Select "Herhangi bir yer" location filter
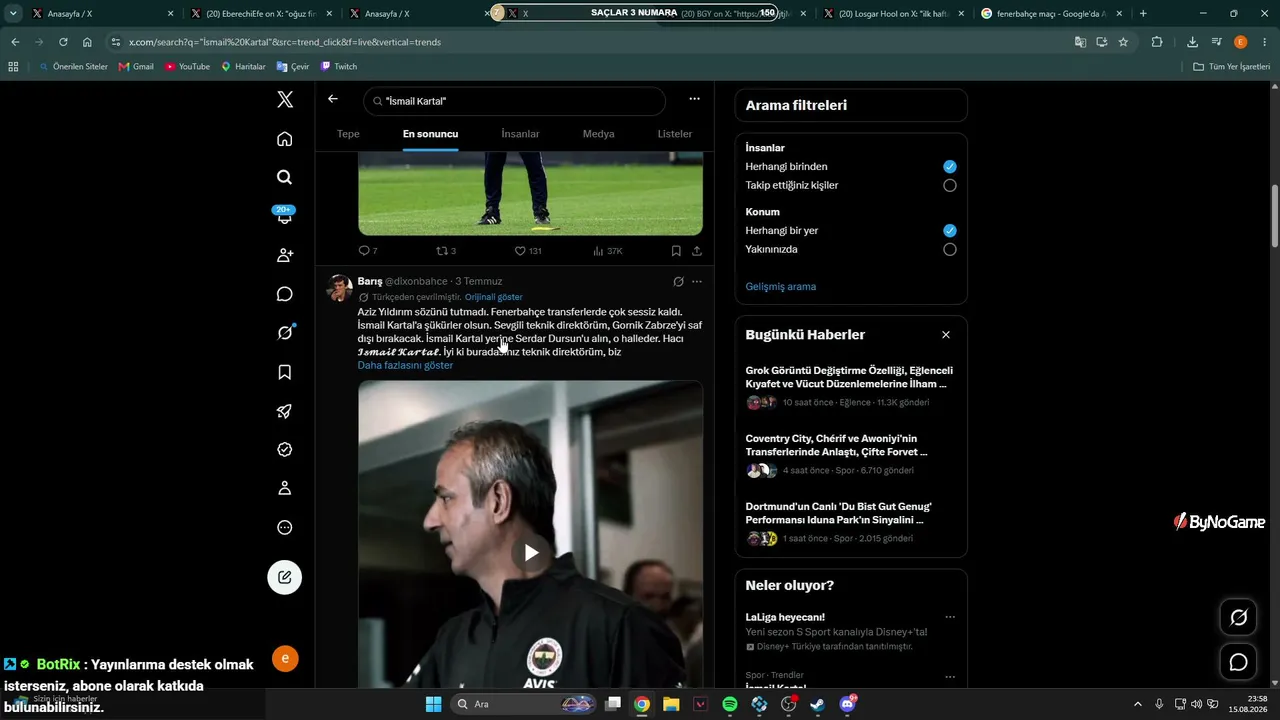The image size is (1280, 720). (x=950, y=231)
